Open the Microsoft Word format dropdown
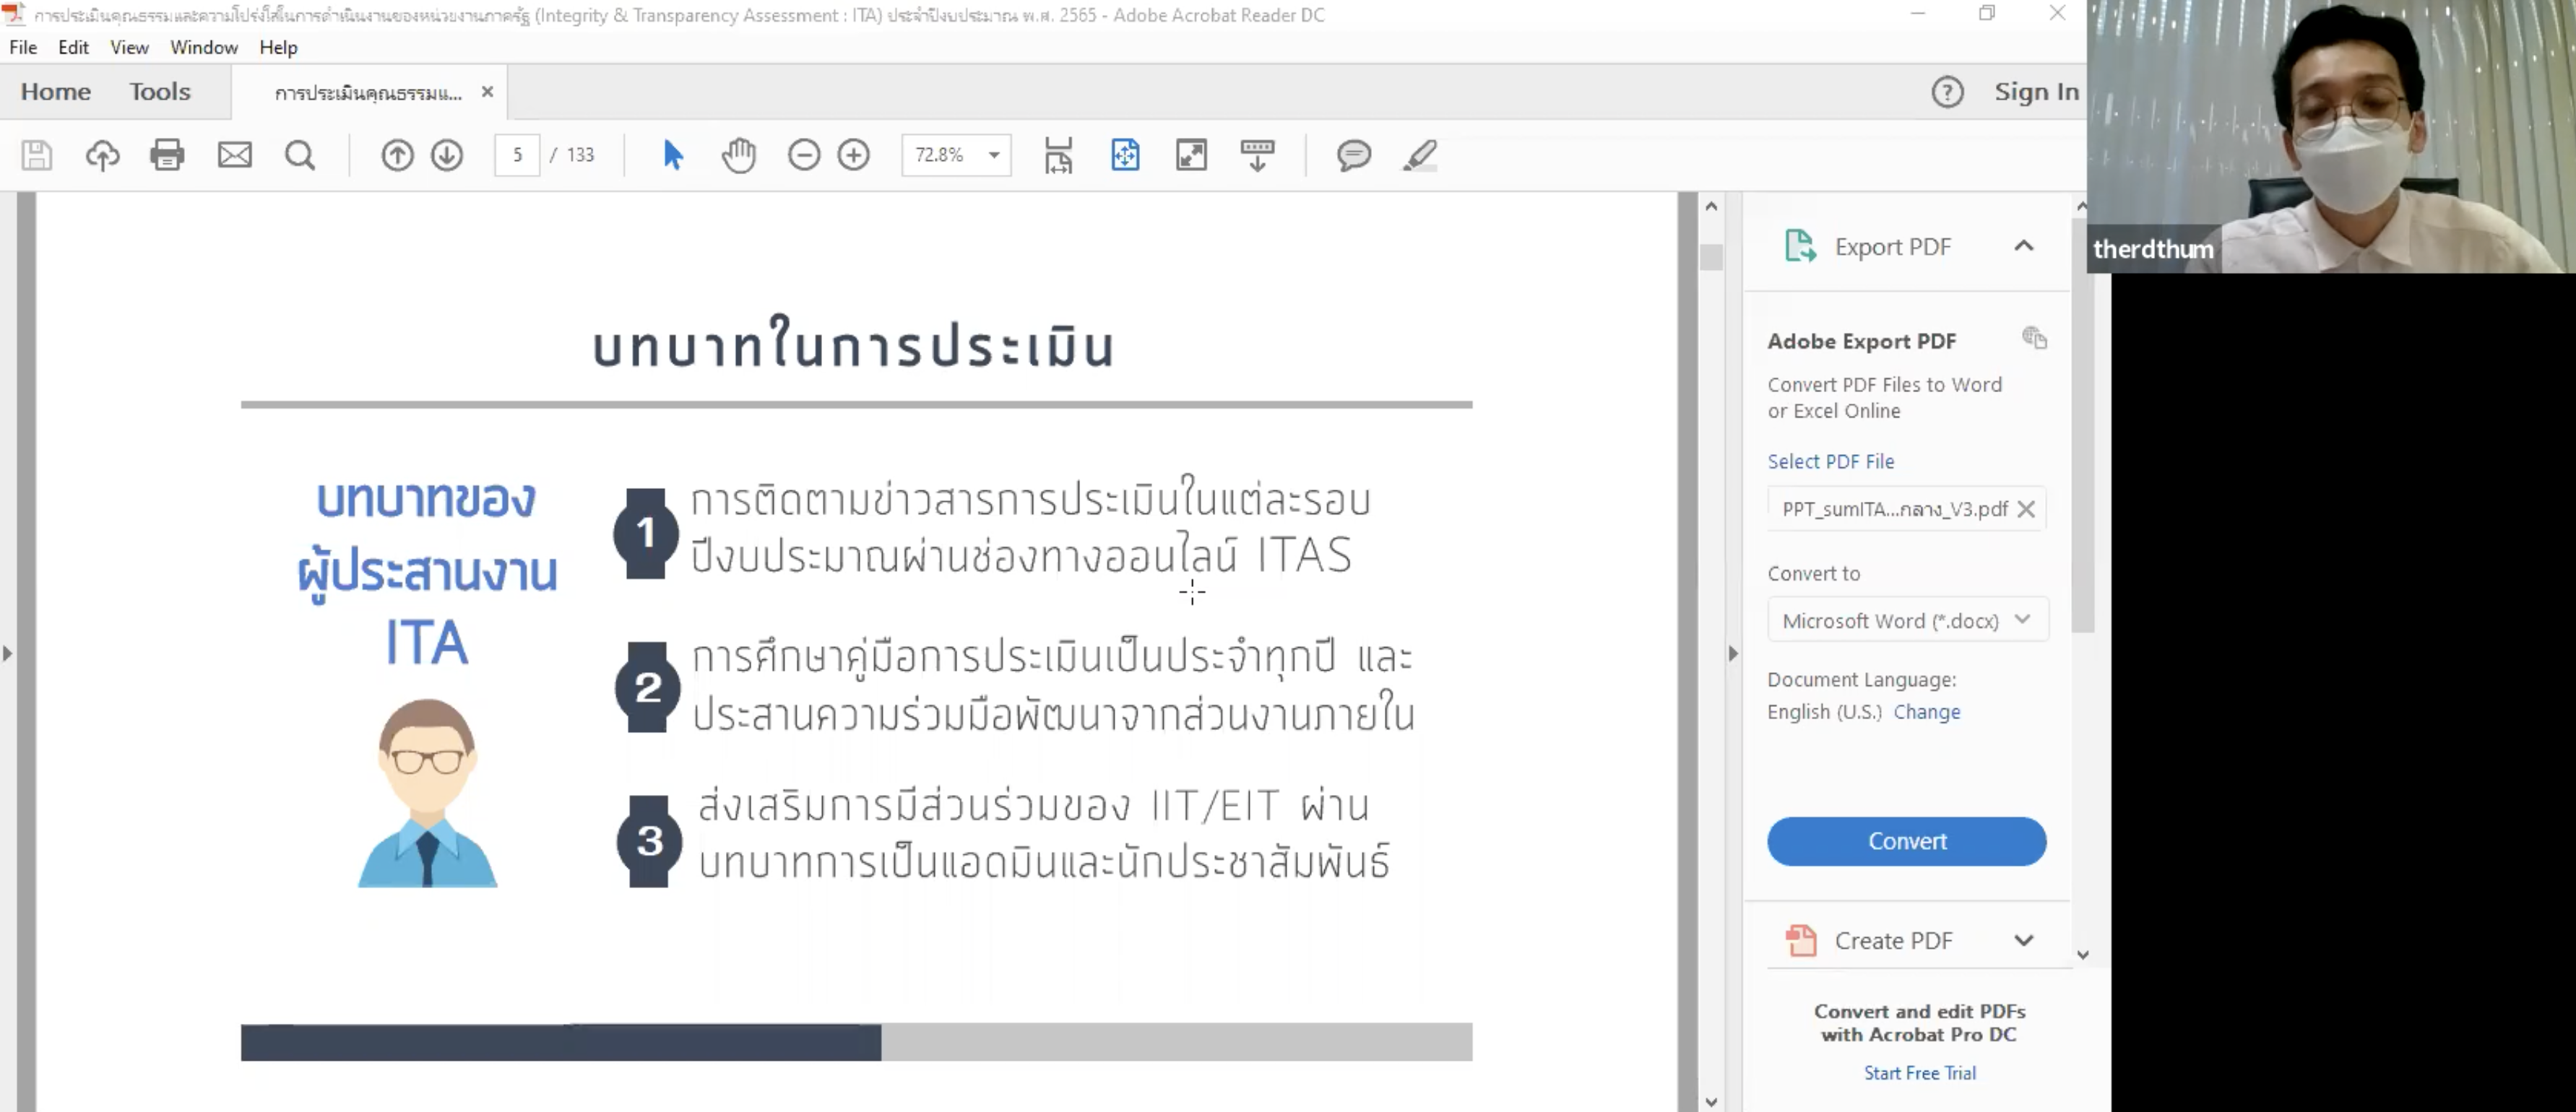The height and width of the screenshot is (1112, 2576). pos(1907,621)
